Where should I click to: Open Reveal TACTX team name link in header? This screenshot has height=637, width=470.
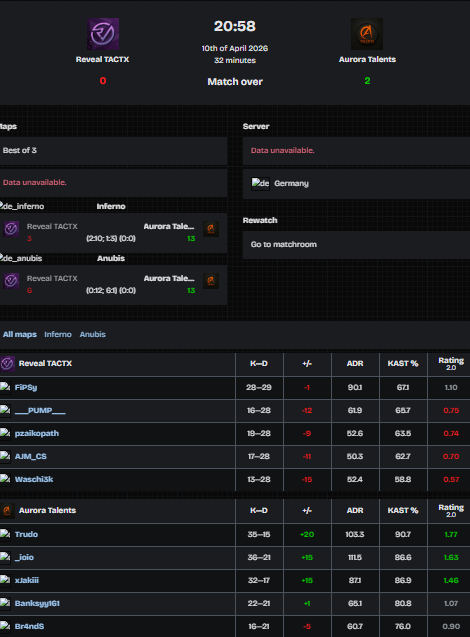pos(102,59)
